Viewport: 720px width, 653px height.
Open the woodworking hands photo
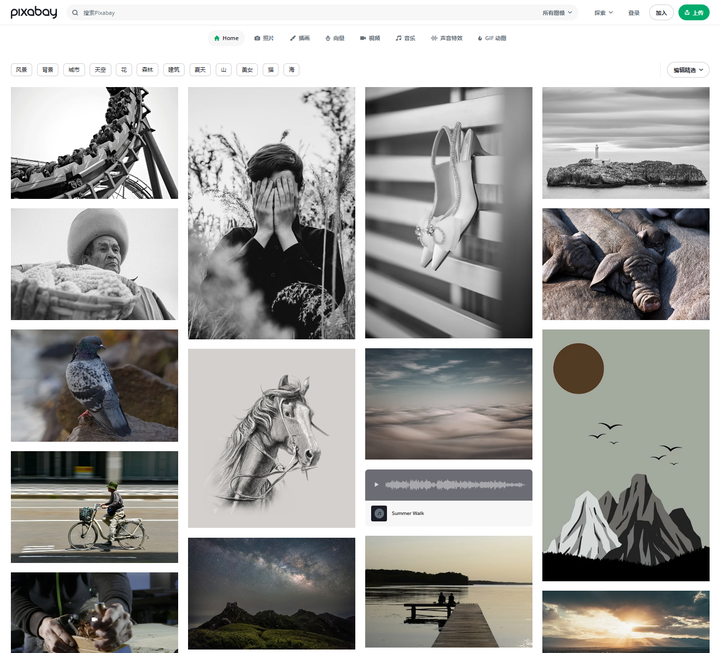tap(94, 613)
